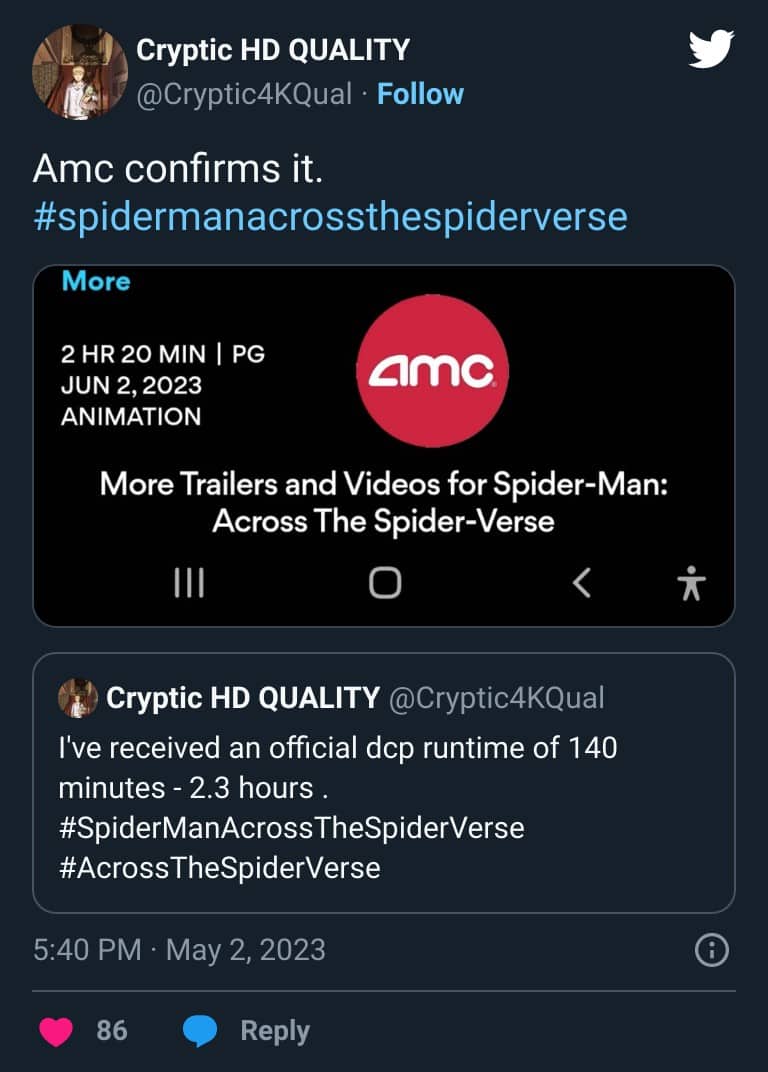Tap the accessibility figure icon

691,583
